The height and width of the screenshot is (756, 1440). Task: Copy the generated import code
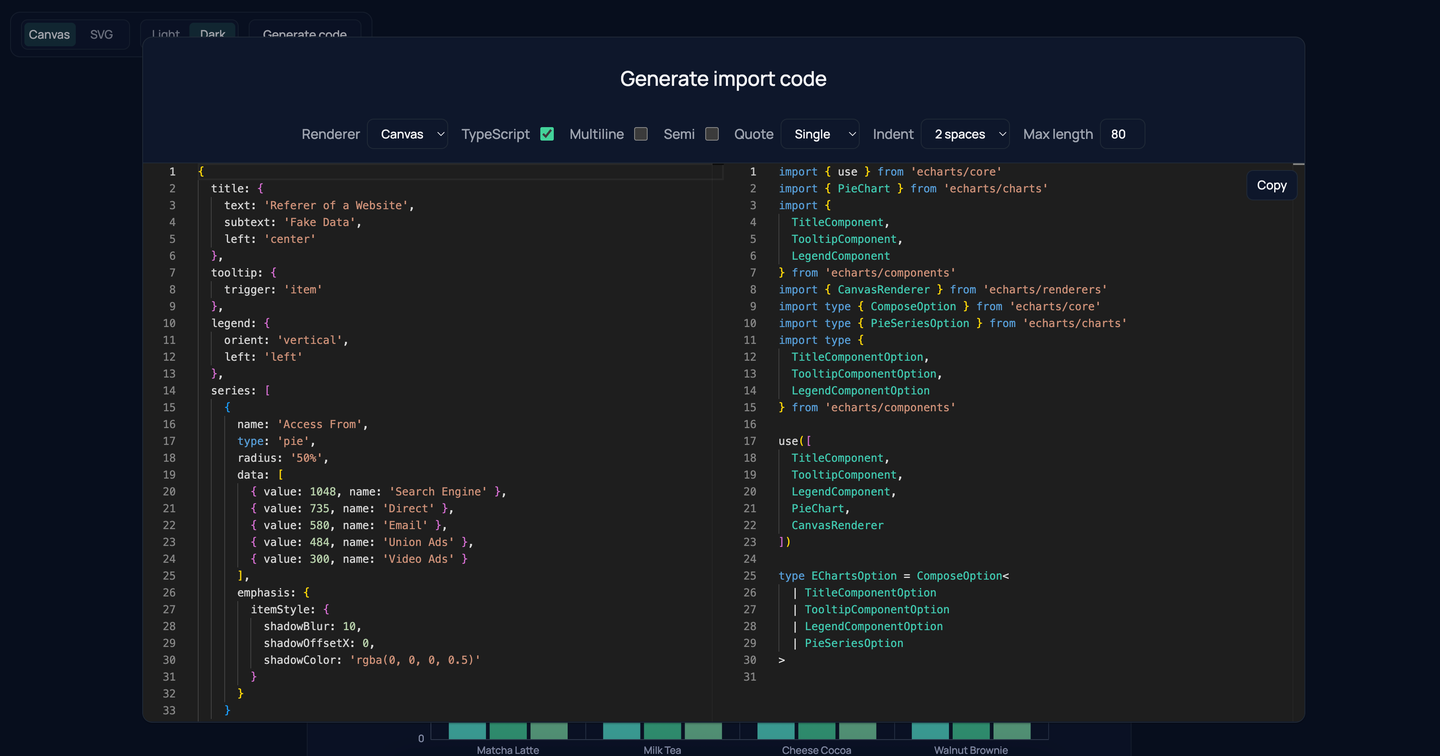[1271, 185]
